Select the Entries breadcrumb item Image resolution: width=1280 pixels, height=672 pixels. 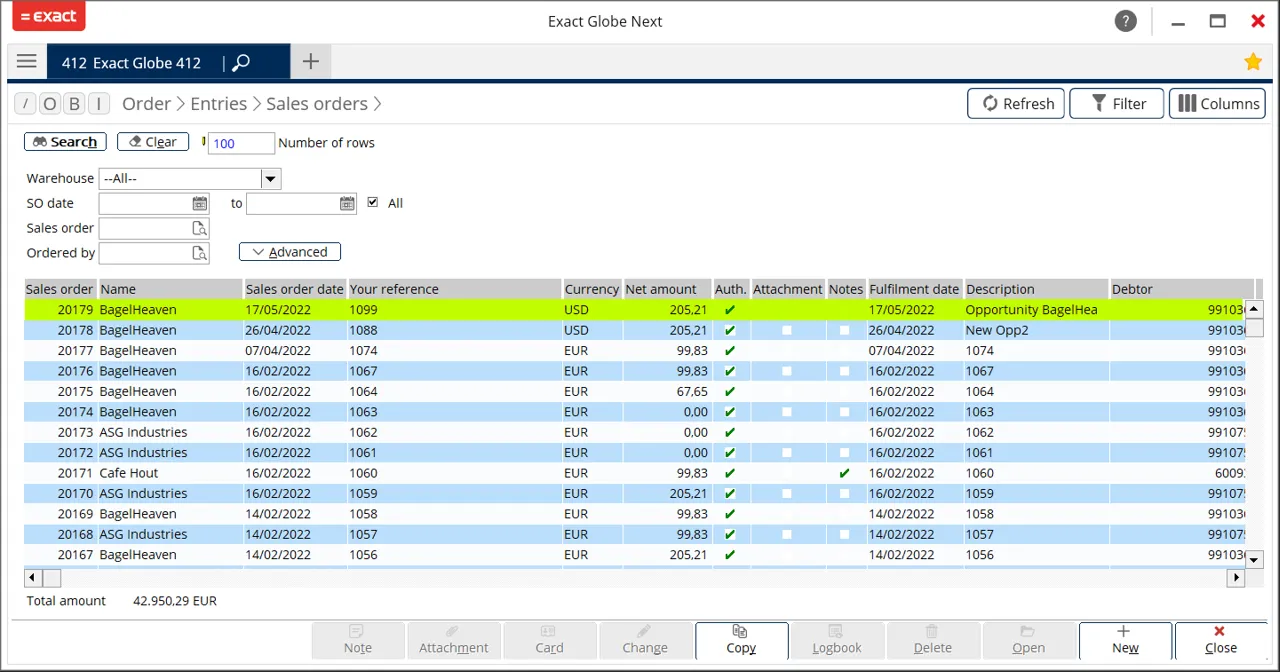[x=218, y=104]
